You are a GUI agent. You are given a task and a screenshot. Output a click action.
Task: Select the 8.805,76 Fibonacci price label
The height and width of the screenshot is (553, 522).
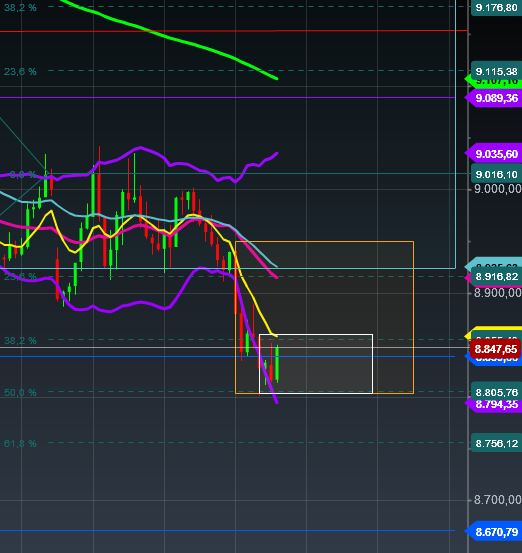[496, 392]
